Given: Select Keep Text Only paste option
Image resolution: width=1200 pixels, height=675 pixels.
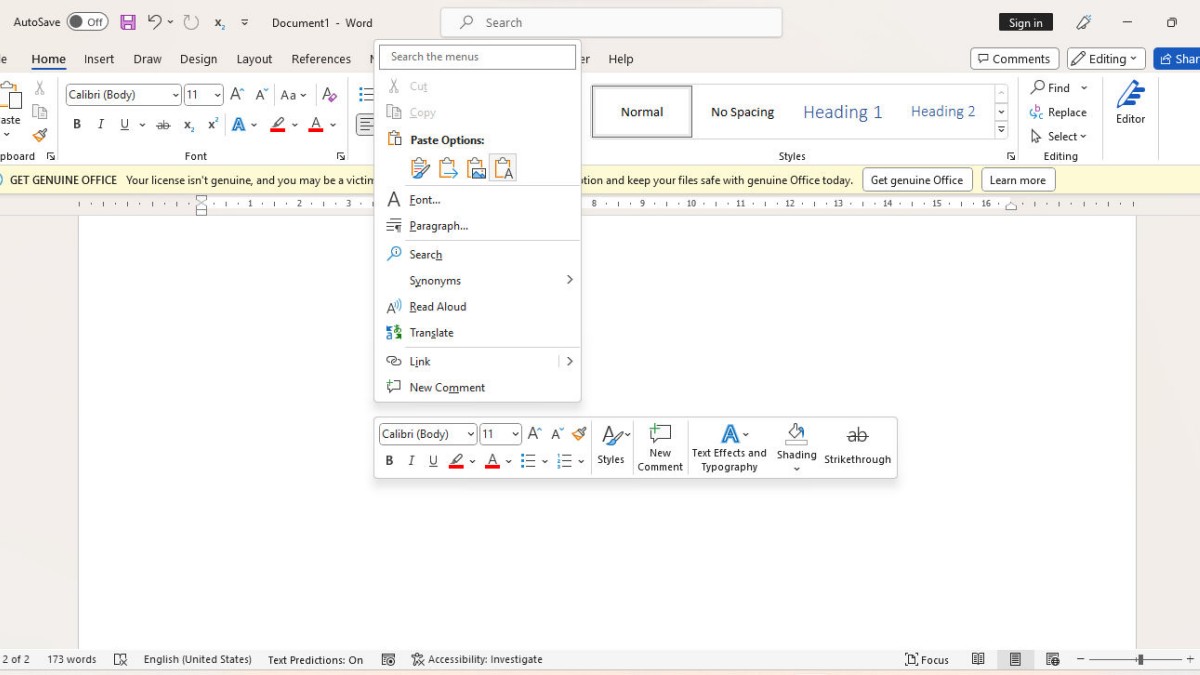Looking at the screenshot, I should [504, 168].
